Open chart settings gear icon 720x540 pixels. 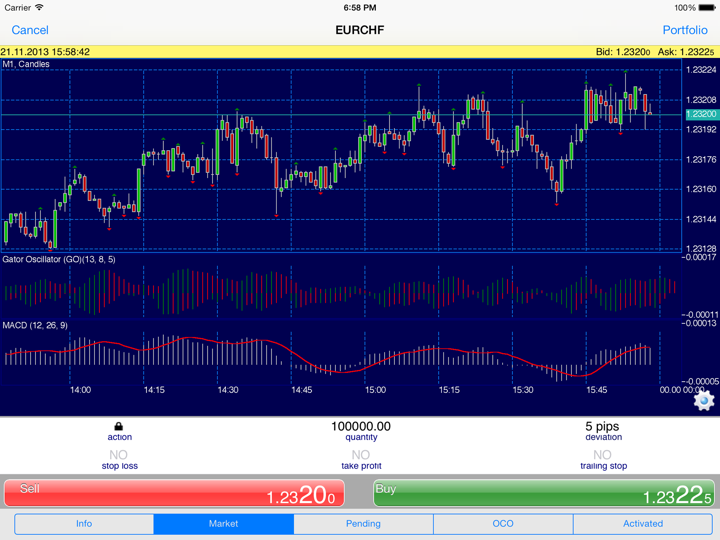(703, 400)
